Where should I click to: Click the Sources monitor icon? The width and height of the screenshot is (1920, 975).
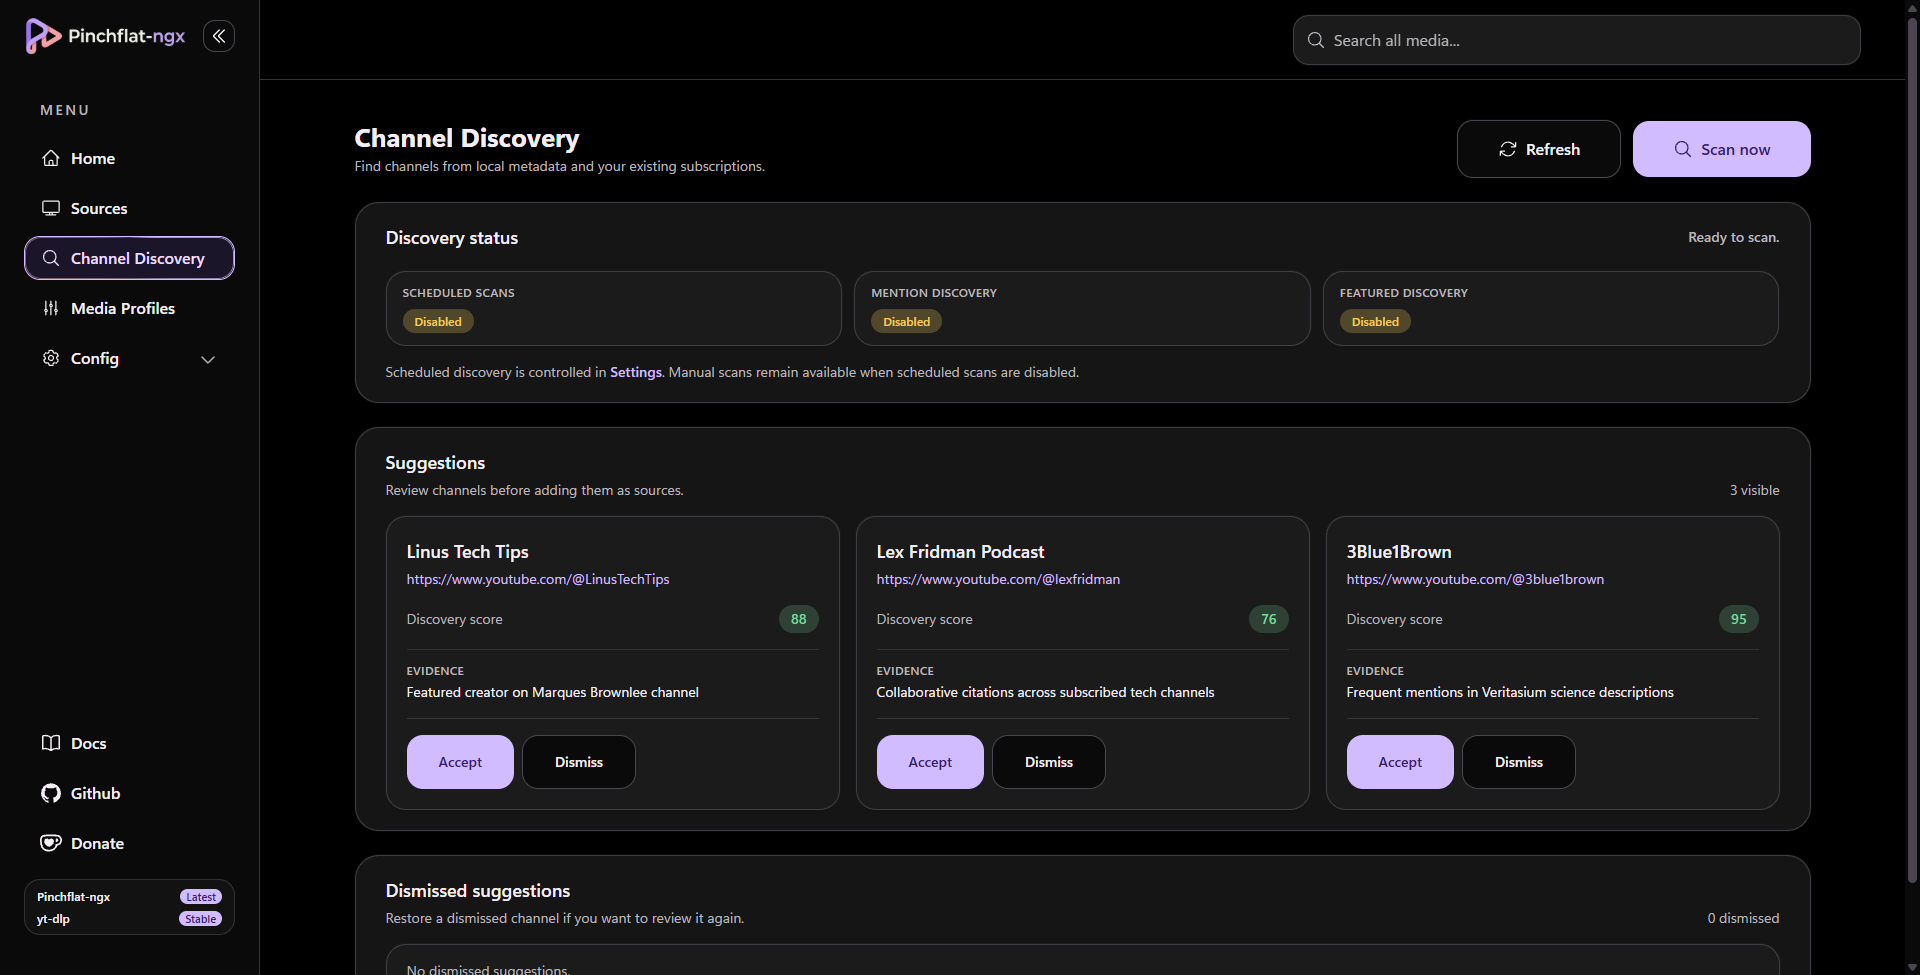51,208
